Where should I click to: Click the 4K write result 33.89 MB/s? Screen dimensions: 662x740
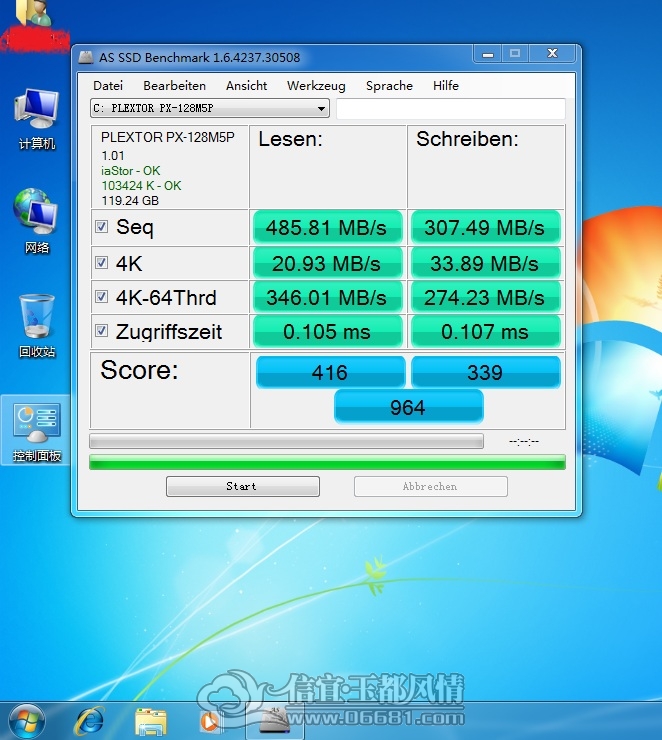pos(486,263)
